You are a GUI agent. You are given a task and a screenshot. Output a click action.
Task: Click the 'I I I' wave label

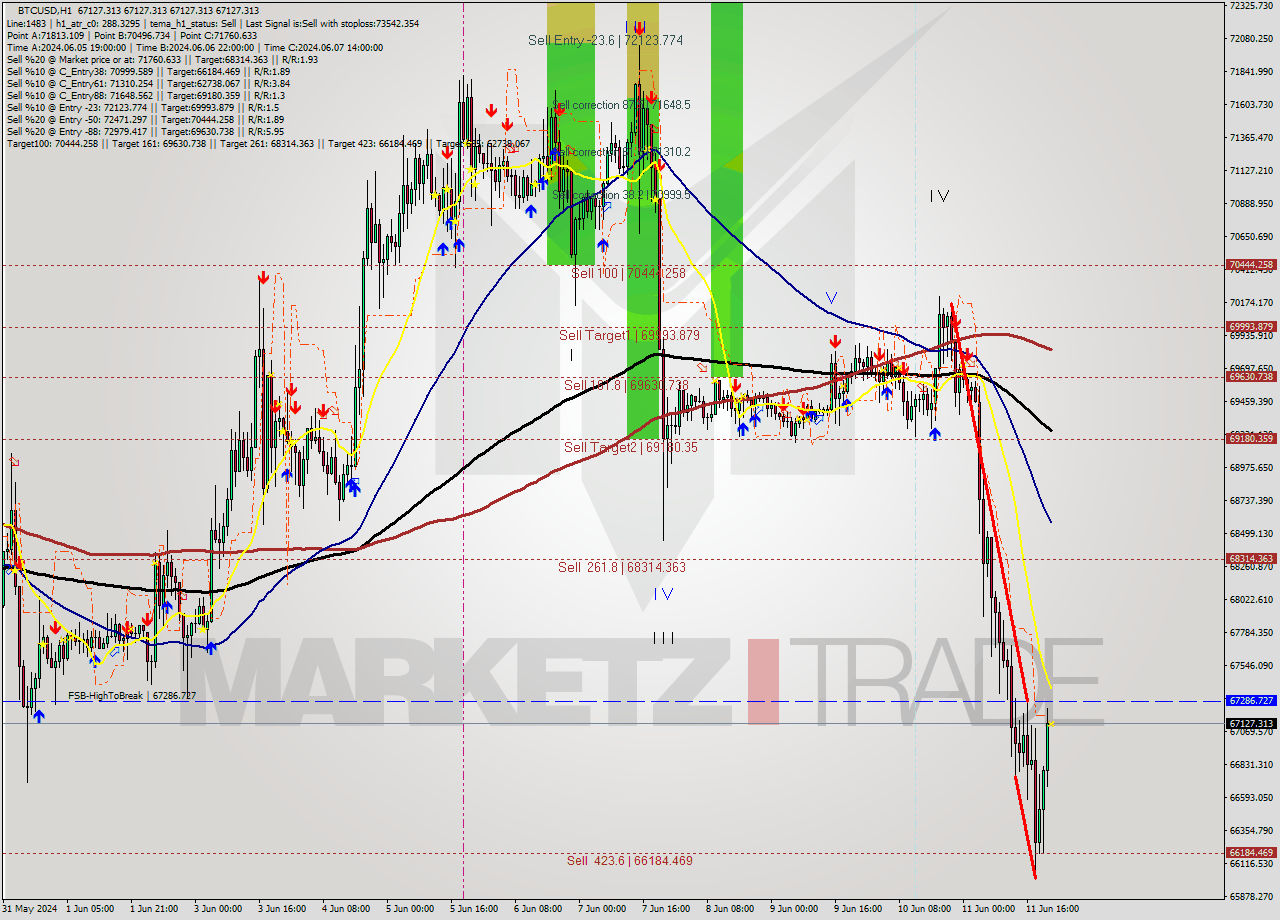click(663, 637)
